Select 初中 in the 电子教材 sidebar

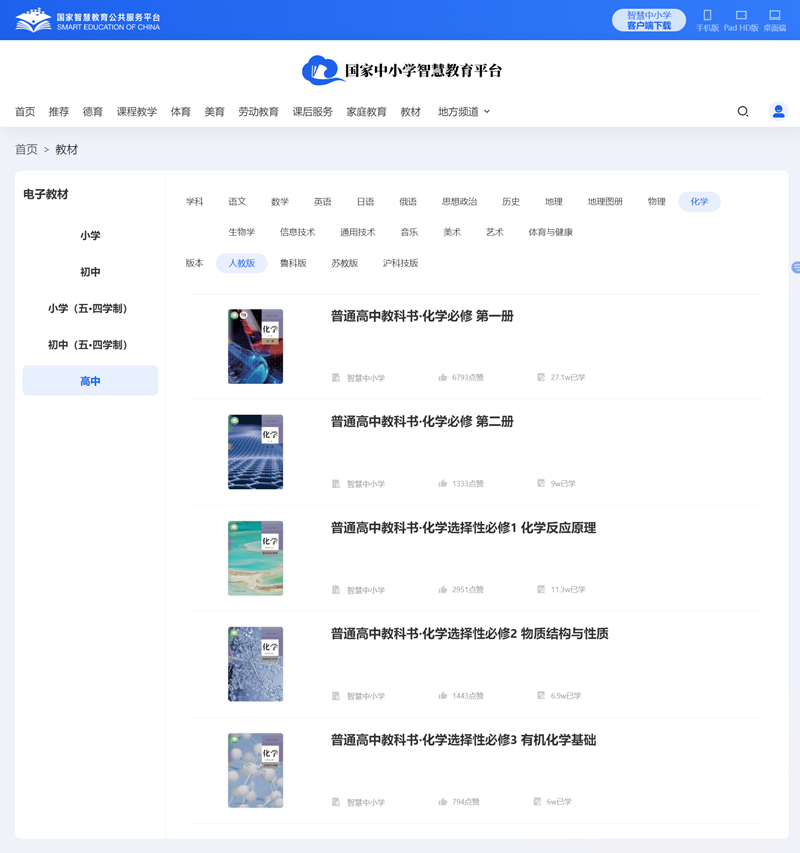pos(90,271)
